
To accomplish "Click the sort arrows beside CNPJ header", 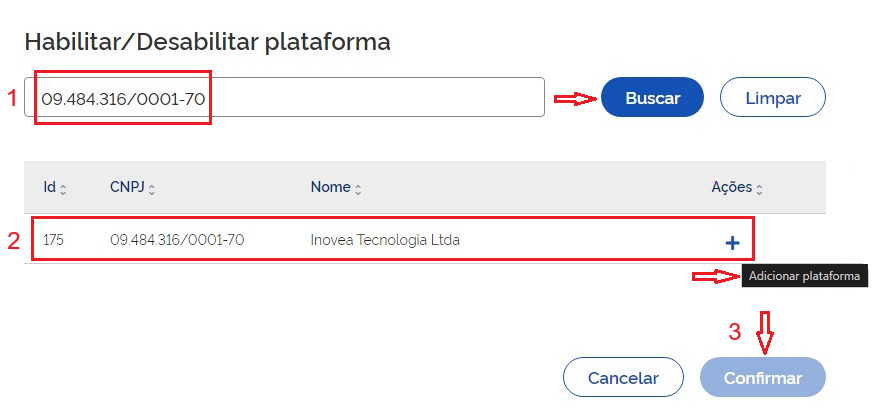I will 152,188.
